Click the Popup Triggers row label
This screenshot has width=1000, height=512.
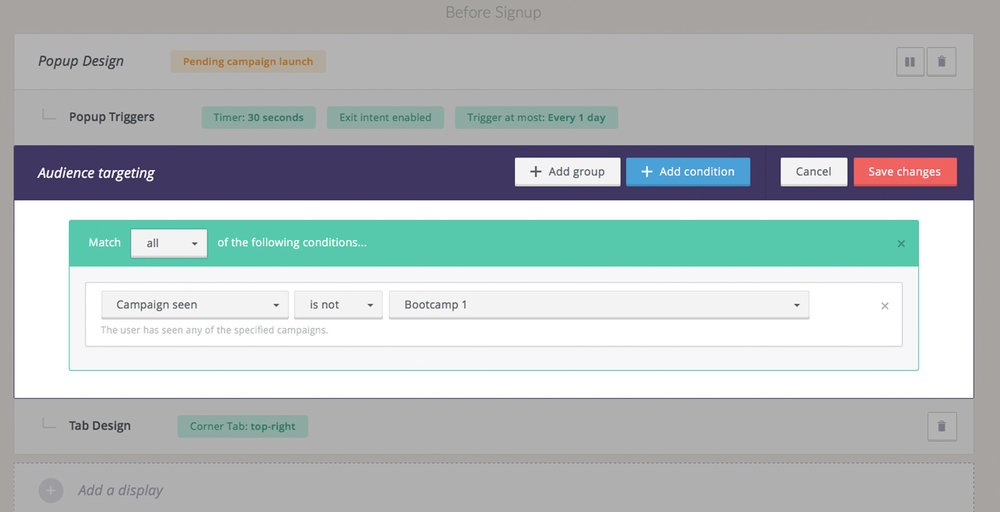[112, 117]
